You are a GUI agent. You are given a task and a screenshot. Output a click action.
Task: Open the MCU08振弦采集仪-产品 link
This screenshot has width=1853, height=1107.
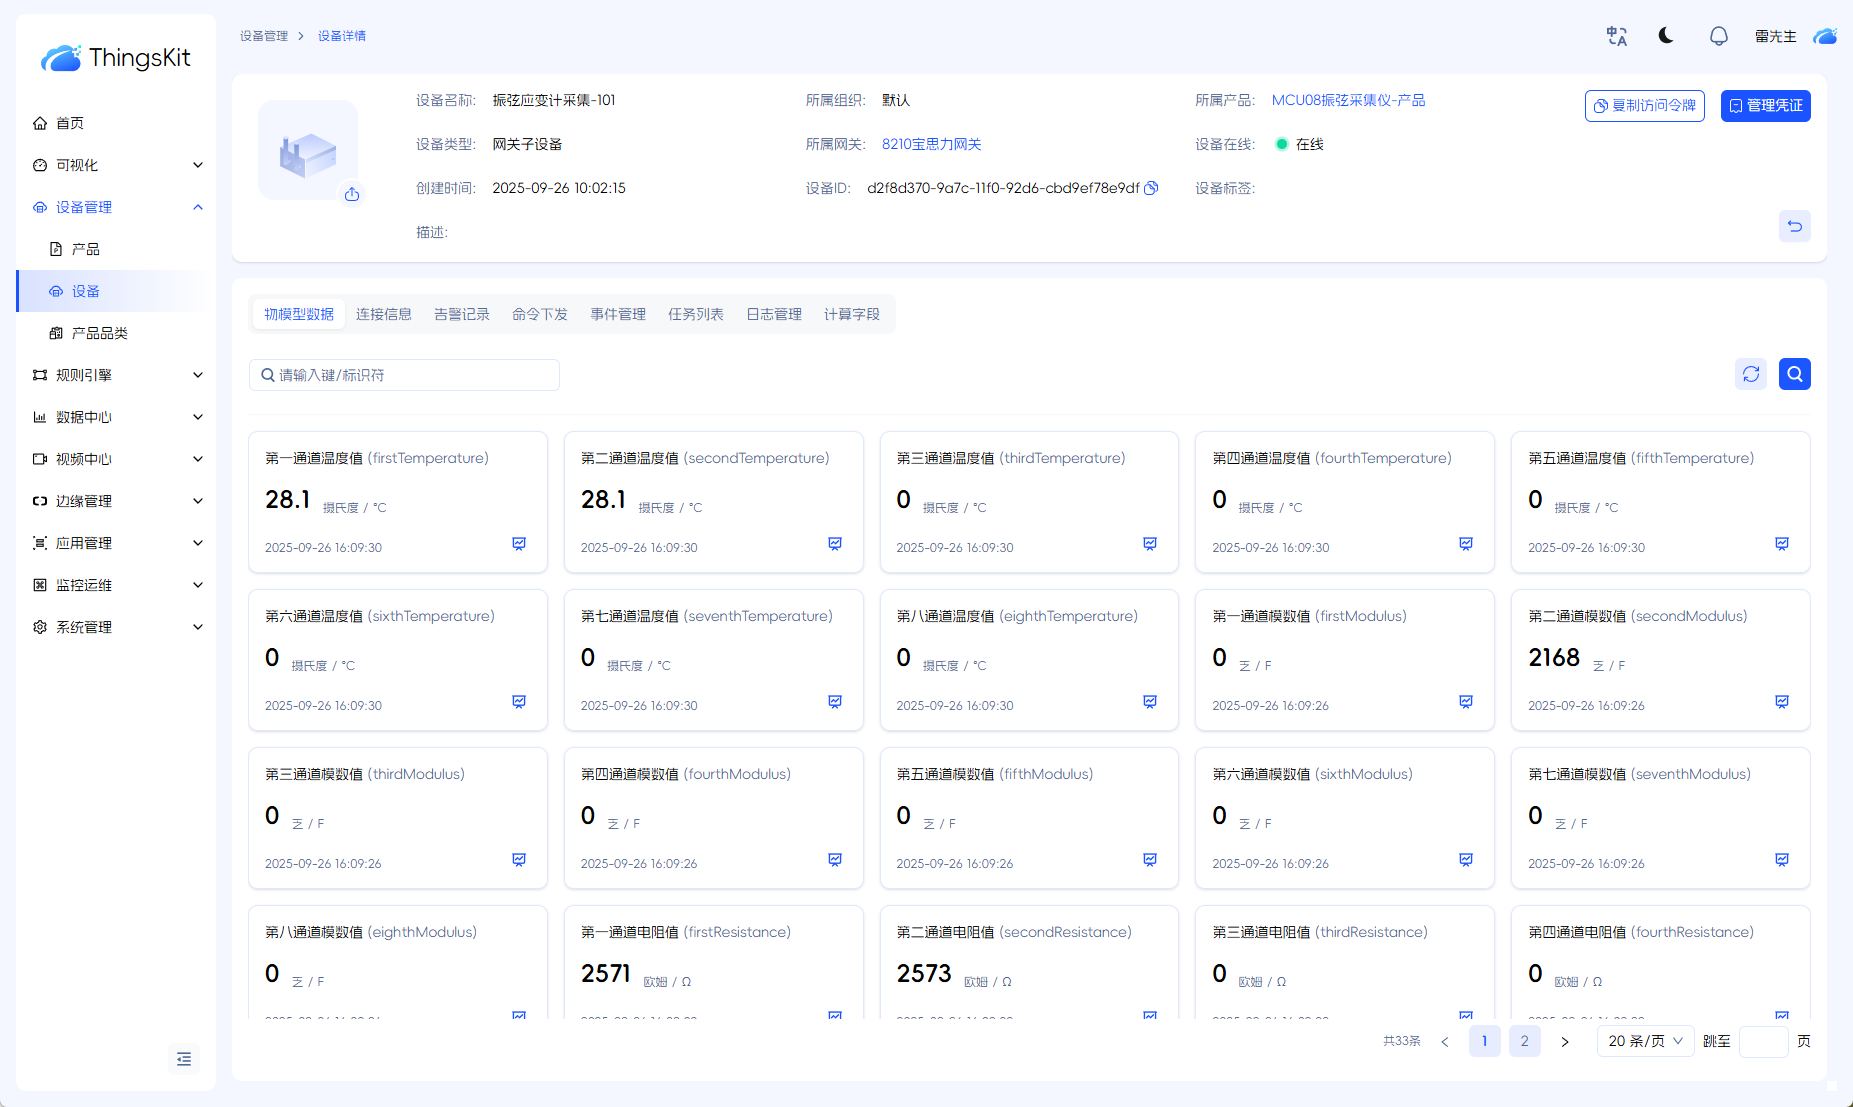point(1348,100)
